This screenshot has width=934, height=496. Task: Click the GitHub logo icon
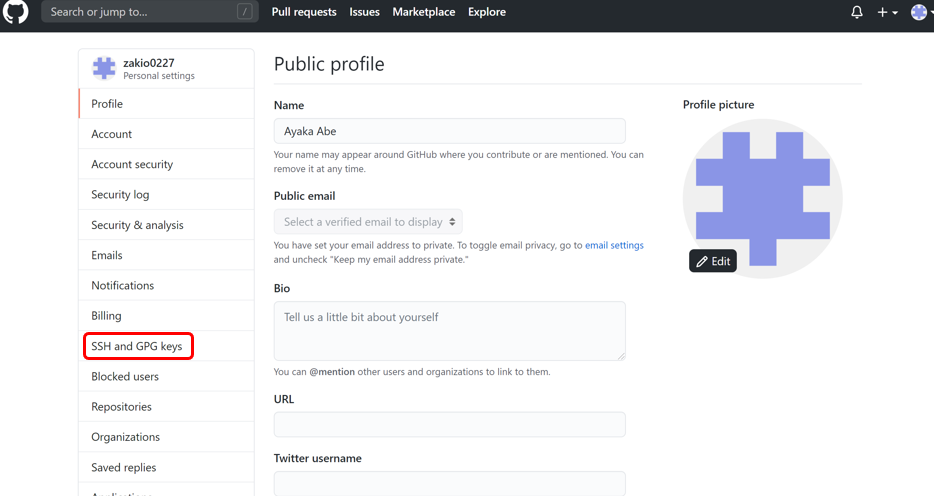[x=16, y=12]
